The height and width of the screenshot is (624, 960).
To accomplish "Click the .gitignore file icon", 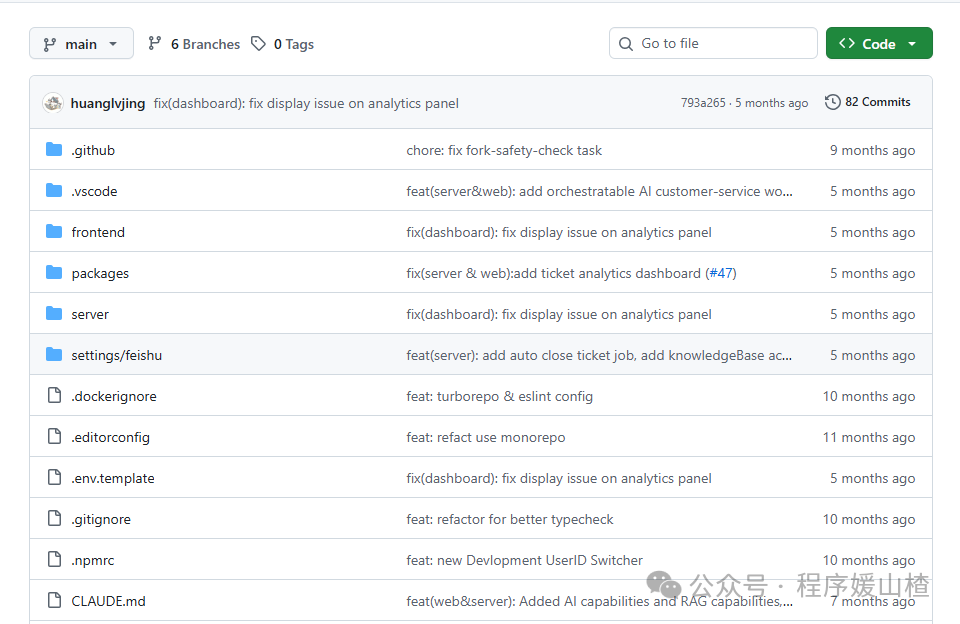I will coord(54,519).
